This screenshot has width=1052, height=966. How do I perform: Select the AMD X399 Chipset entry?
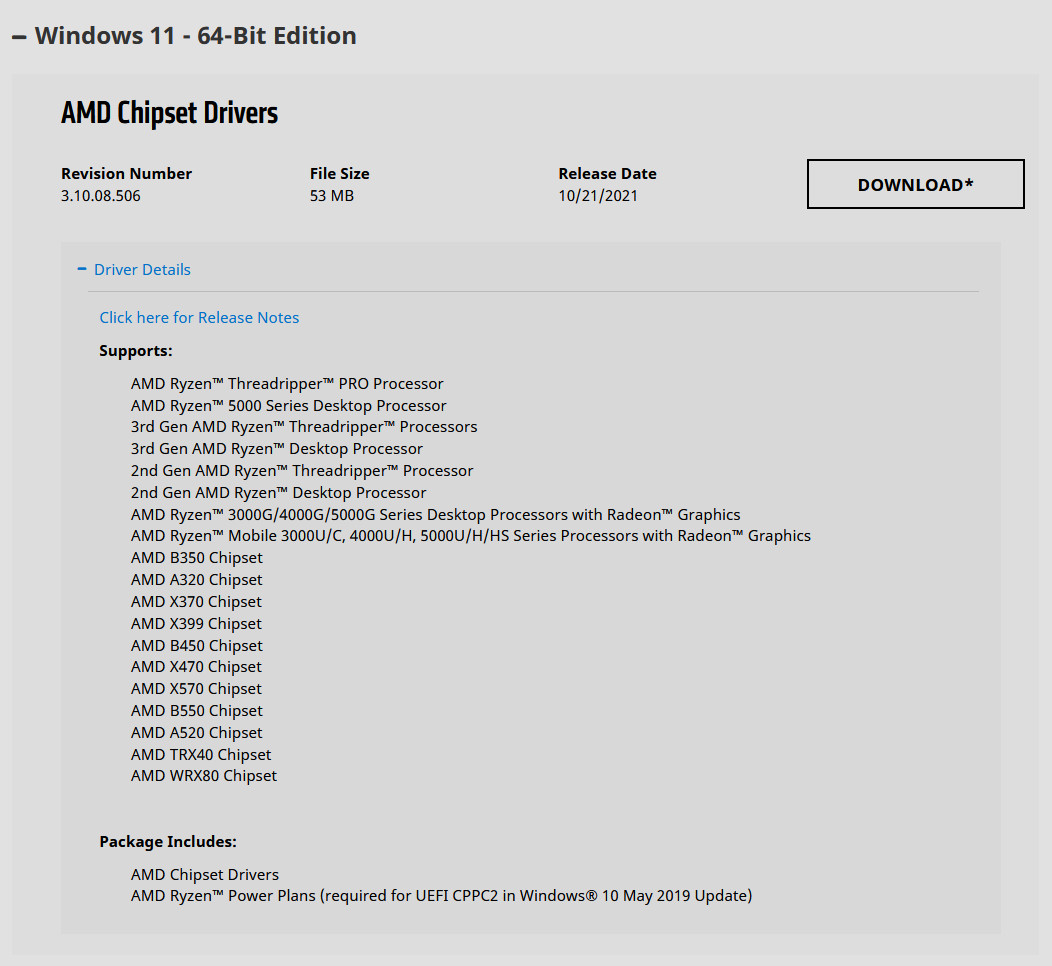coord(196,624)
